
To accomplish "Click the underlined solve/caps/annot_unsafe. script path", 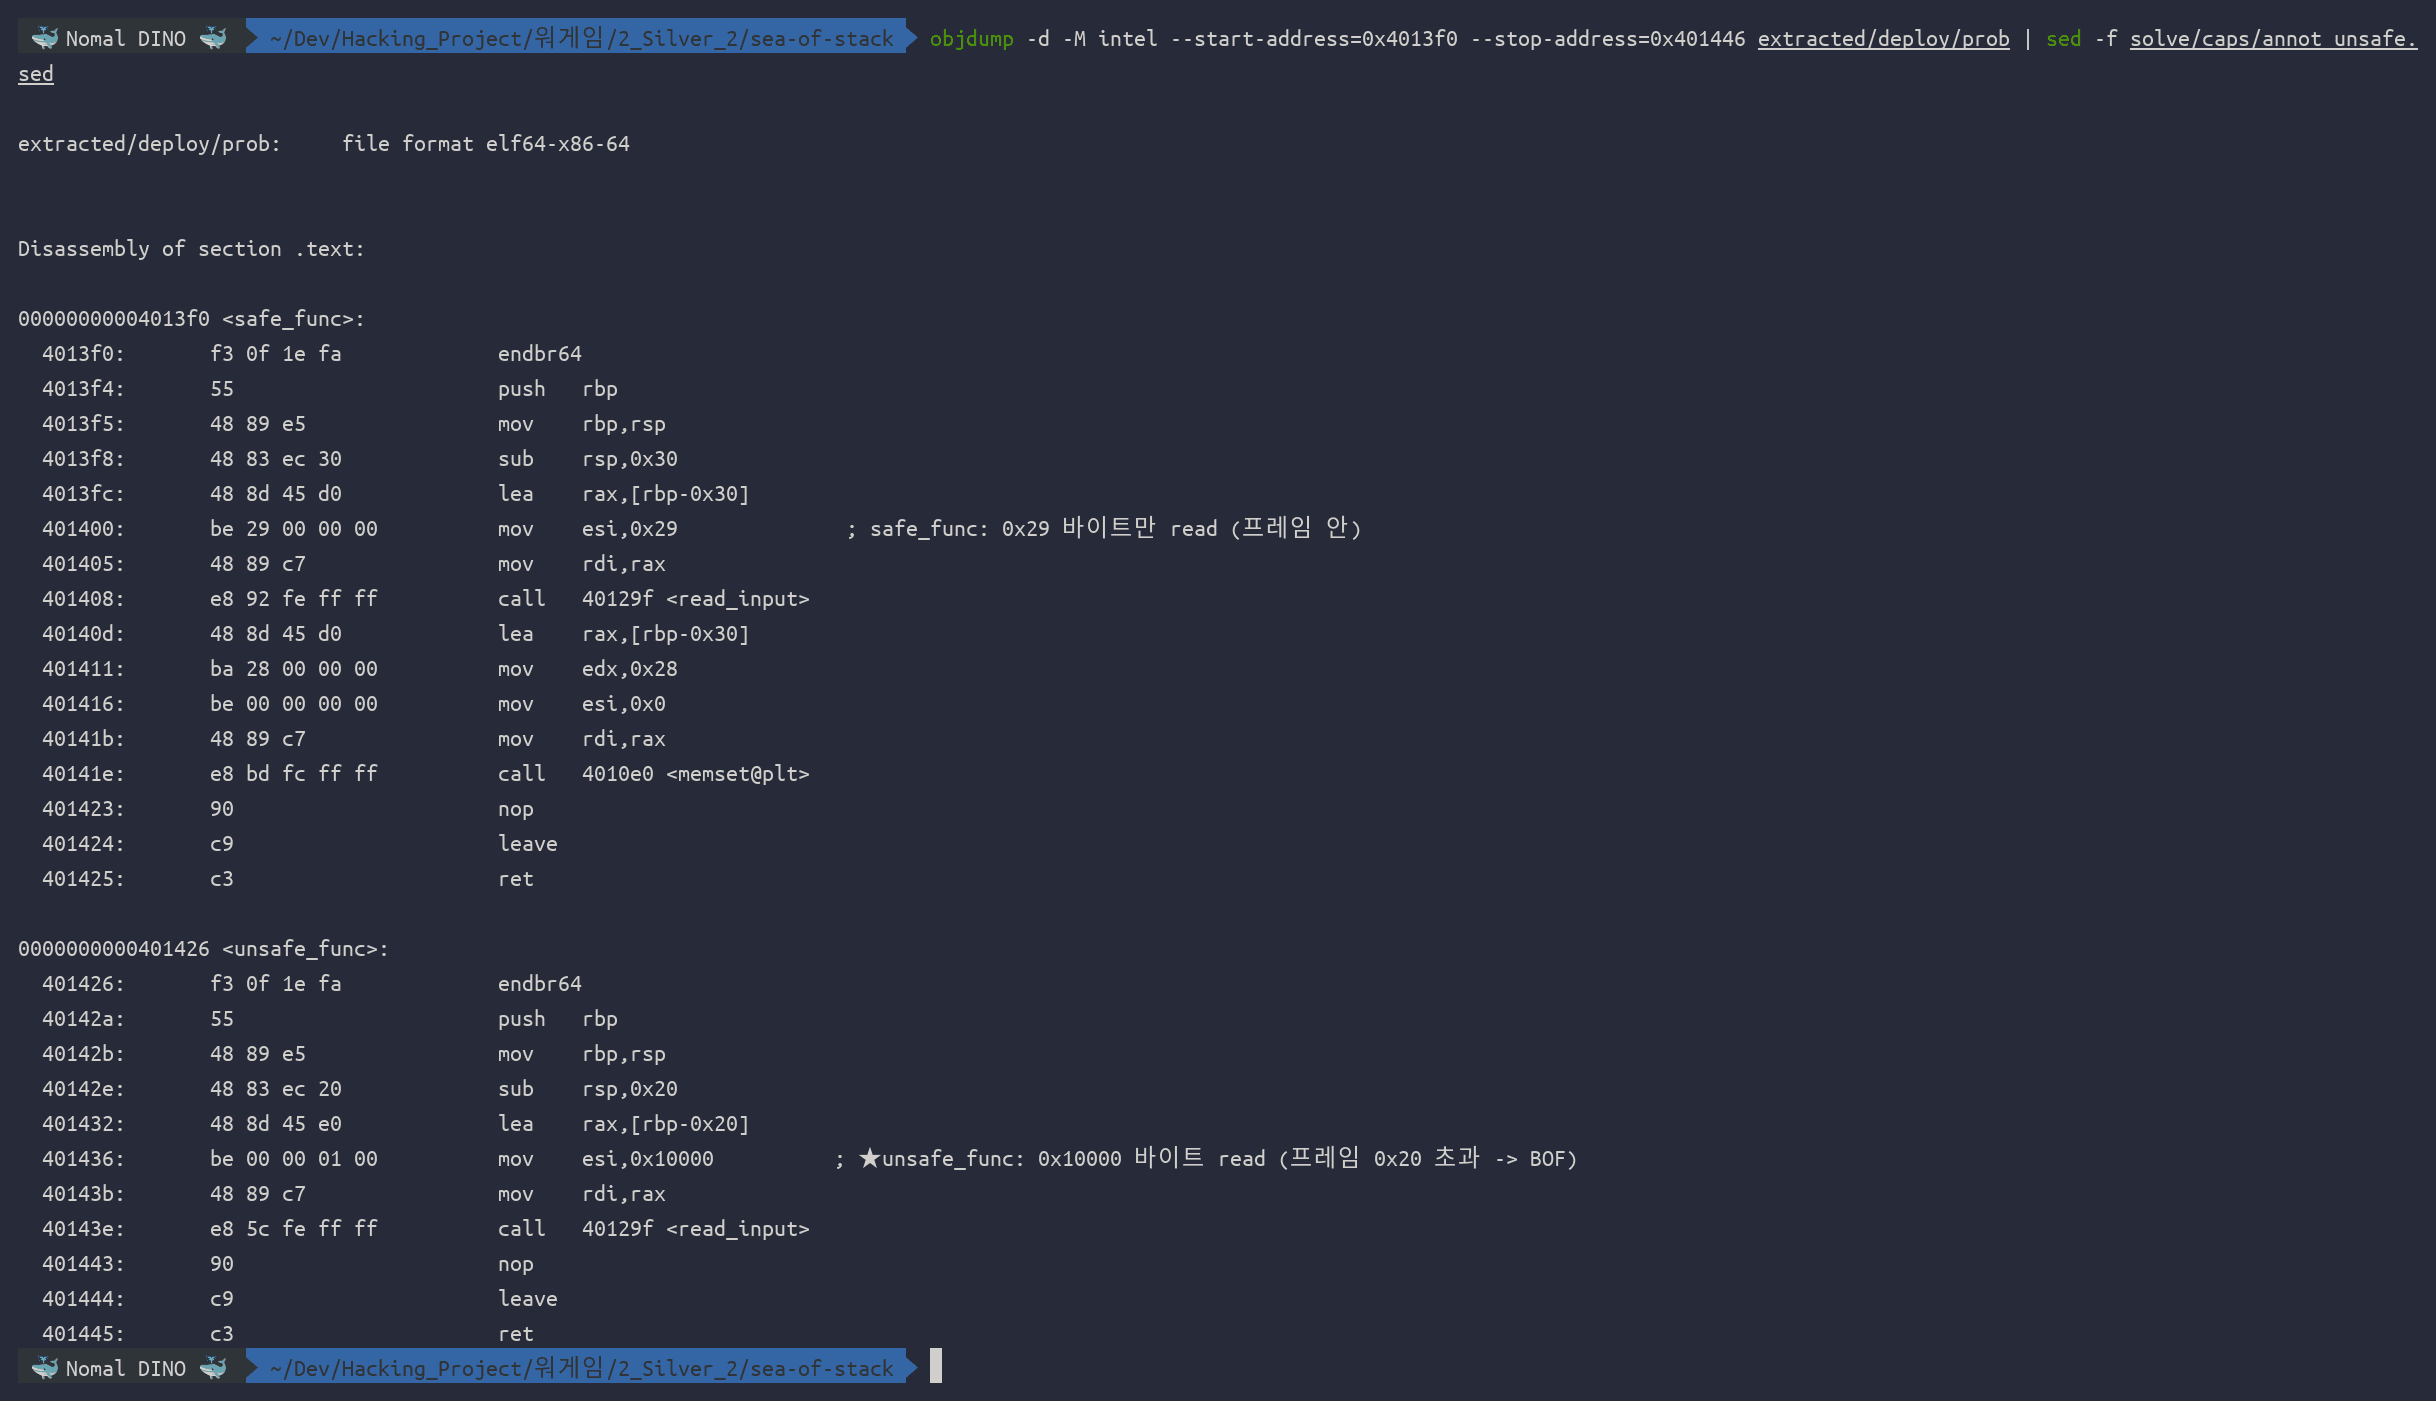I will (x=2273, y=39).
